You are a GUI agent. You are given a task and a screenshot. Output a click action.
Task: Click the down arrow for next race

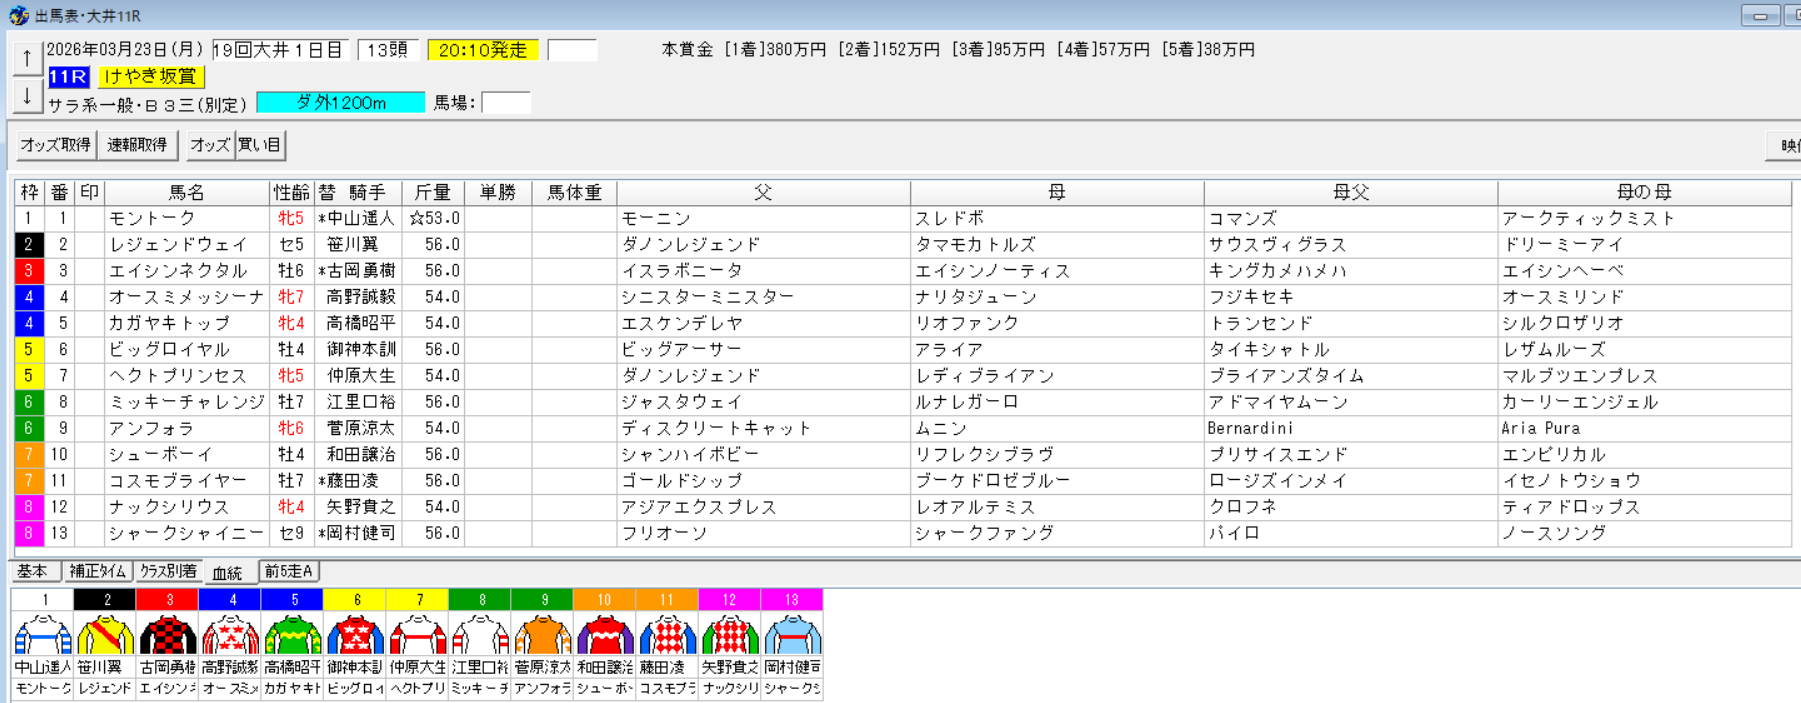[27, 97]
